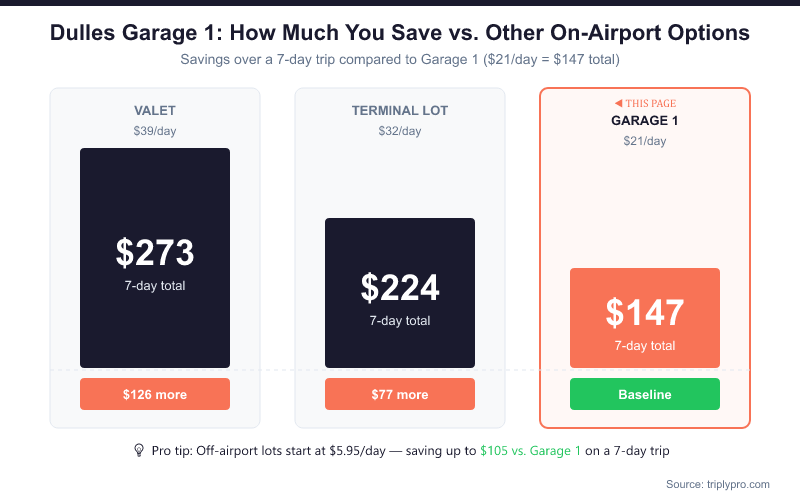800x500 pixels.
Task: Click the green "$105 vs. Garage 1" text
Action: tap(530, 451)
